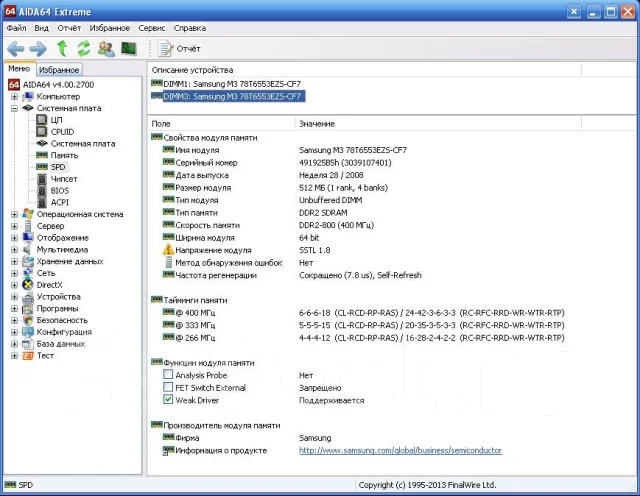This screenshot has height=496, width=640.
Task: Expand the Операционная система node
Action: (x=14, y=214)
